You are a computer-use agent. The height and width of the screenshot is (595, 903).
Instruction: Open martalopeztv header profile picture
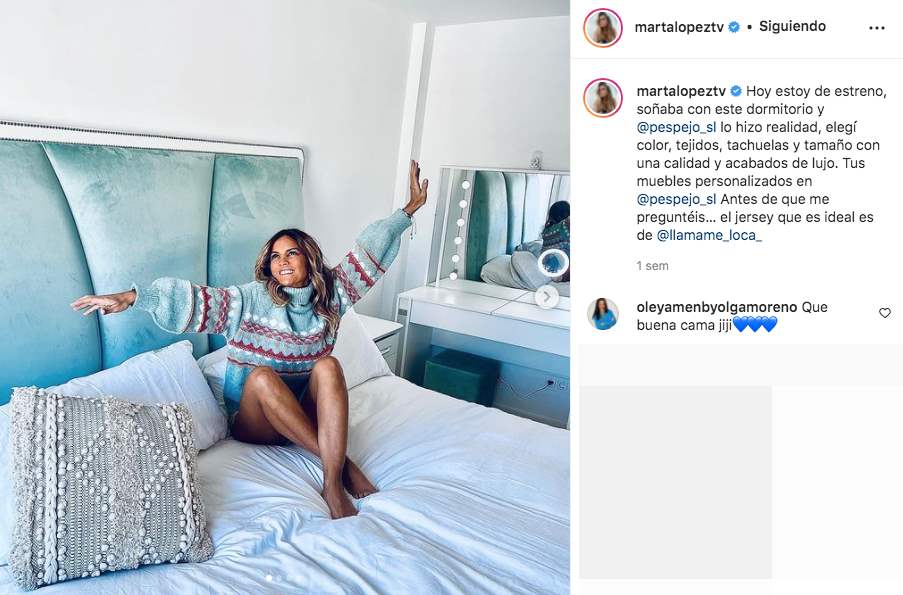click(x=603, y=28)
